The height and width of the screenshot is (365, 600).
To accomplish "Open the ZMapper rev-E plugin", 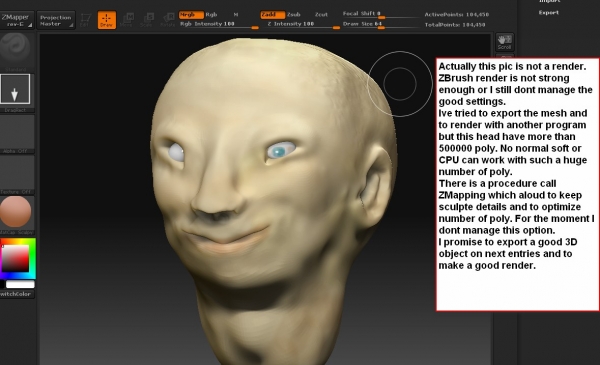I will 16,20.
